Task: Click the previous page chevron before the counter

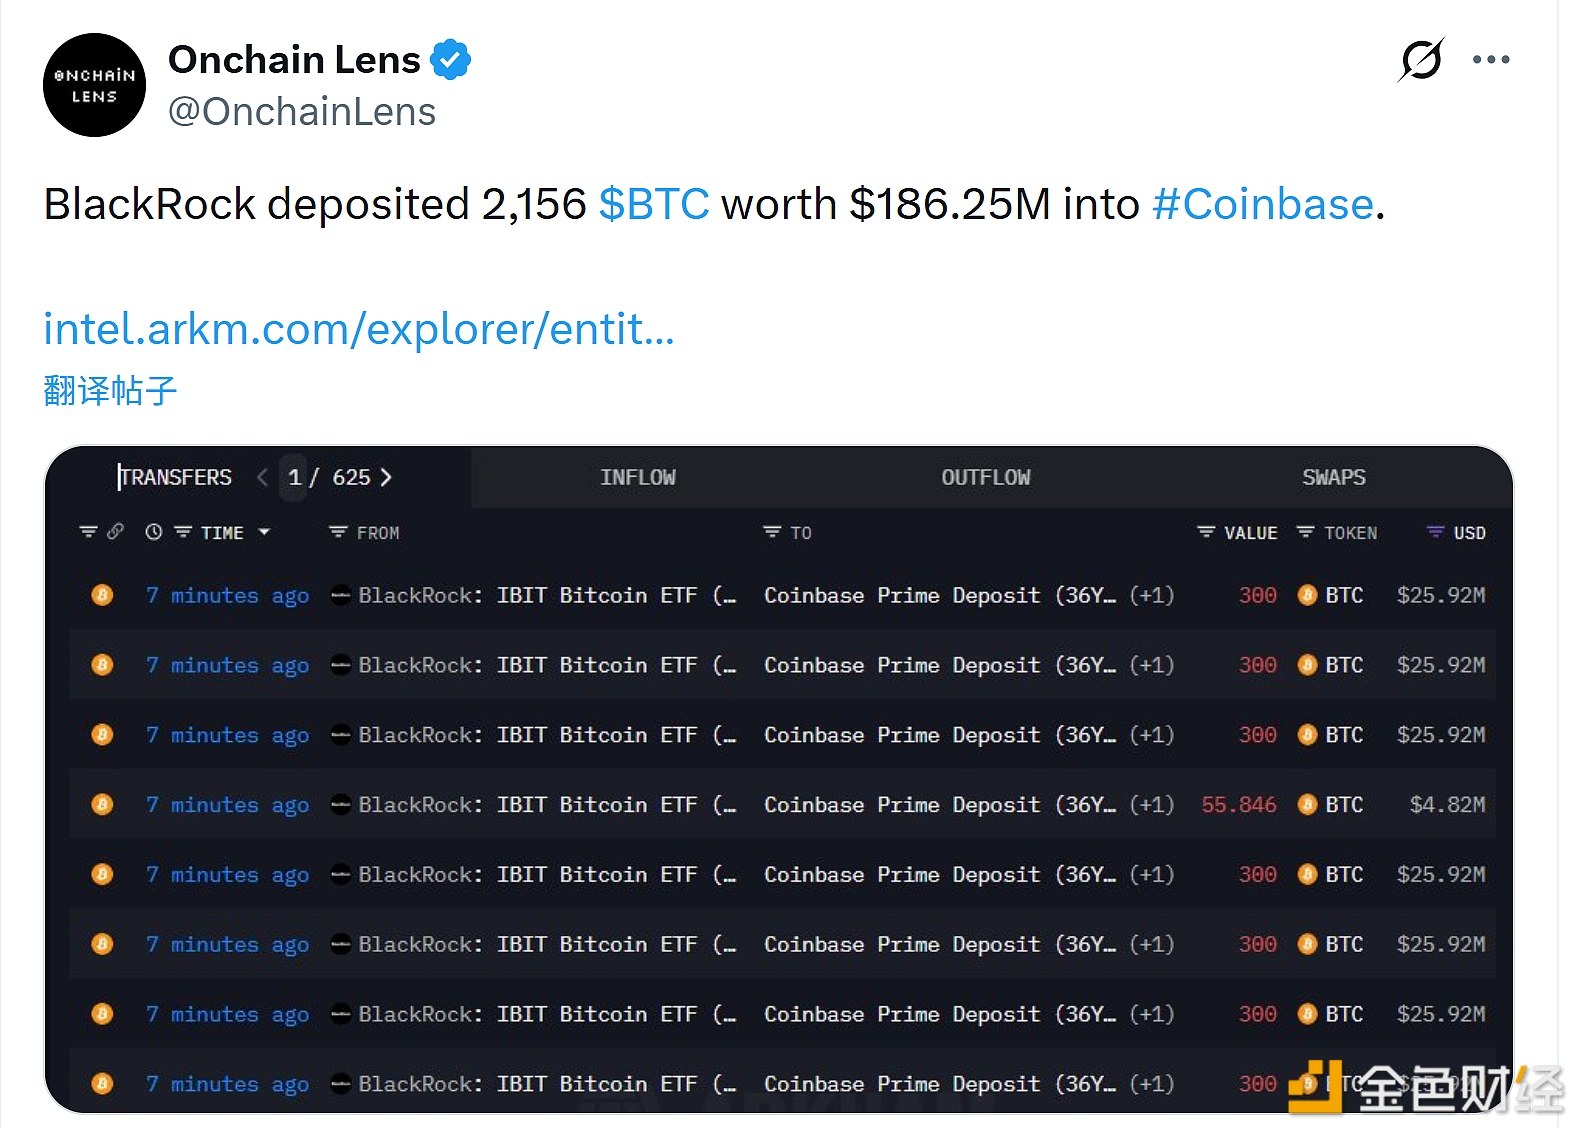Action: [x=261, y=477]
